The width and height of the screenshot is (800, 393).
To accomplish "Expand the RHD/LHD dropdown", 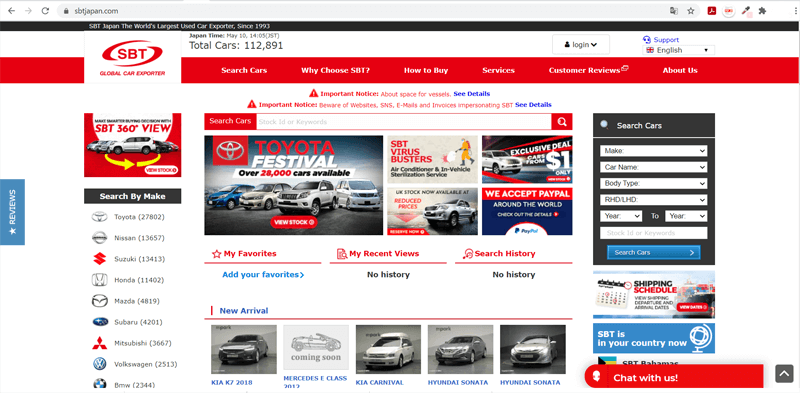I will 654,200.
